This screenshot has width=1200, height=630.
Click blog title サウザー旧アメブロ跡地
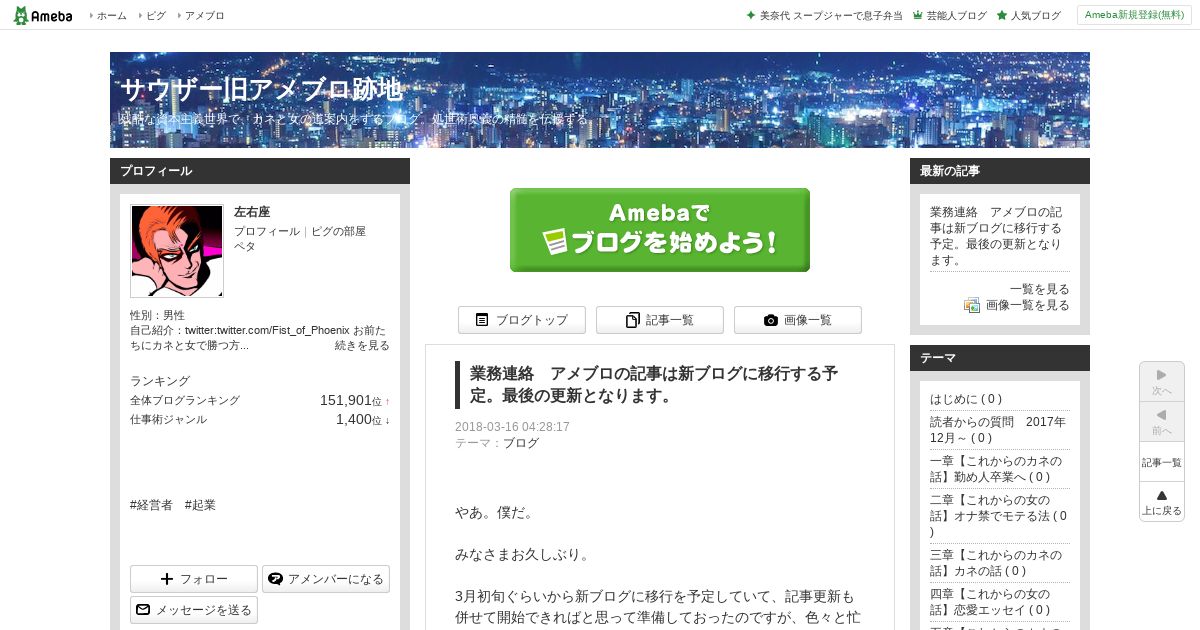coord(261,90)
